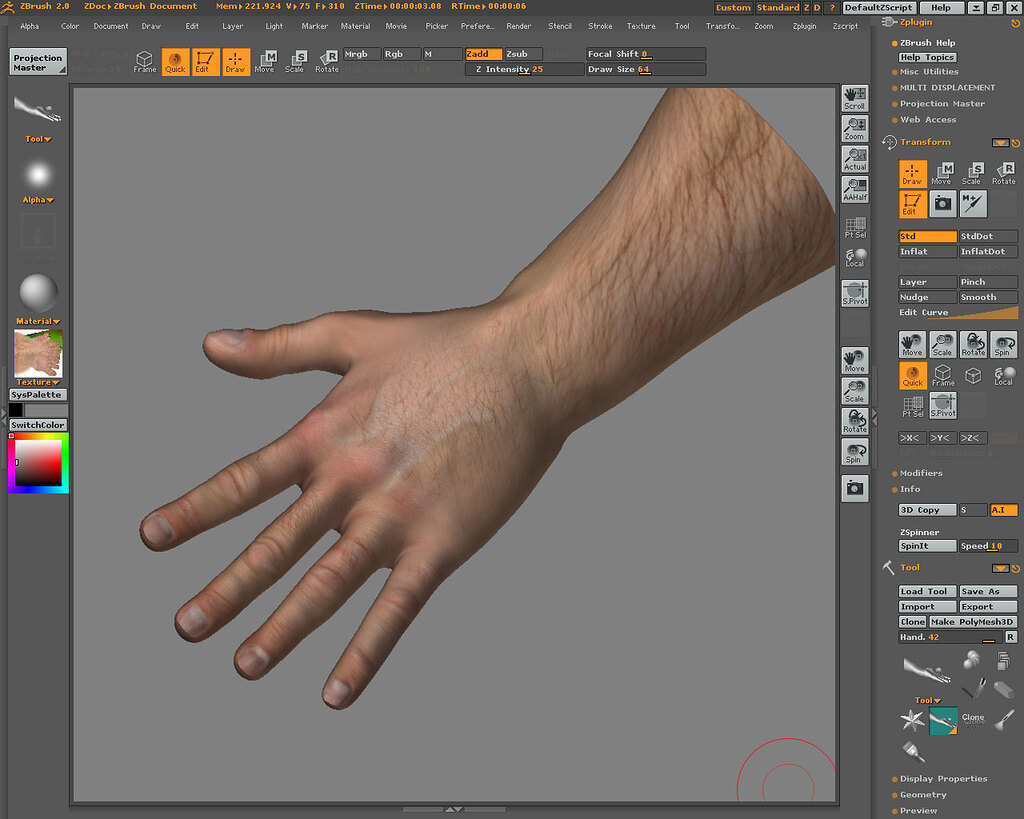Viewport: 1024px width, 819px height.
Task: Click the canvas Zoom icon
Action: (x=854, y=127)
